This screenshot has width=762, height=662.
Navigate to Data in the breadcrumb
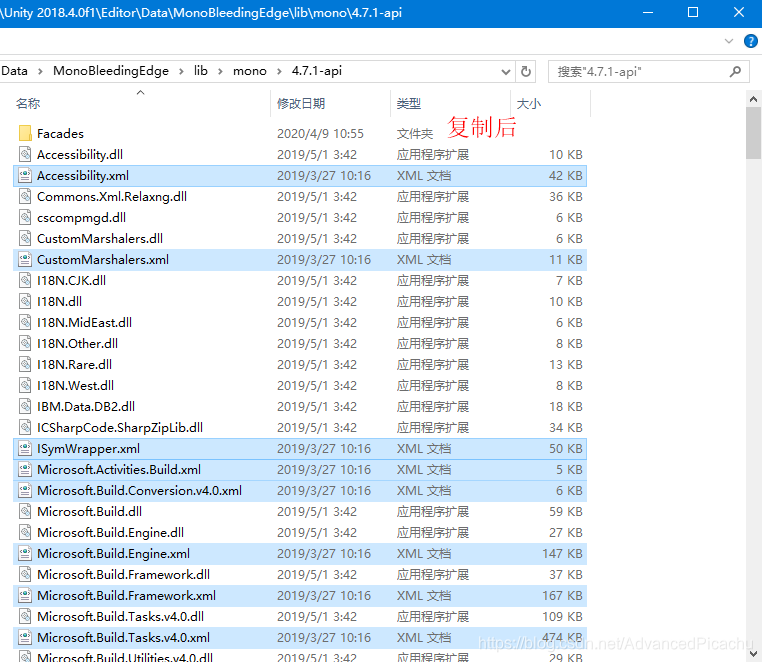click(15, 71)
